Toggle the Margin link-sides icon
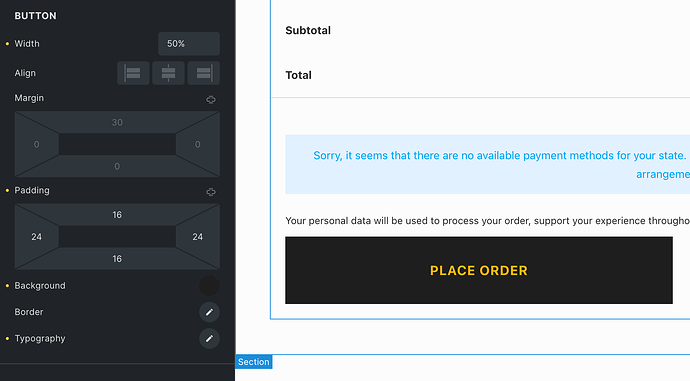The width and height of the screenshot is (690, 381). coord(211,99)
